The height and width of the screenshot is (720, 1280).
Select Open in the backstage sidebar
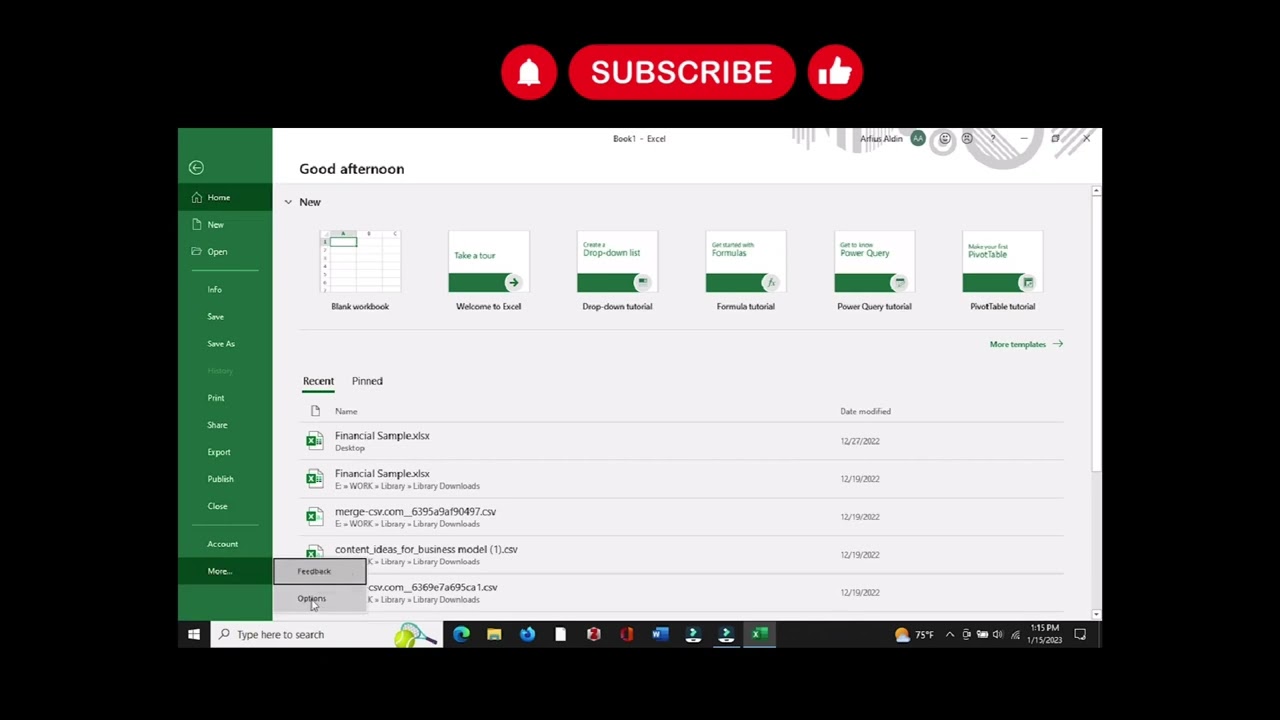225,251
